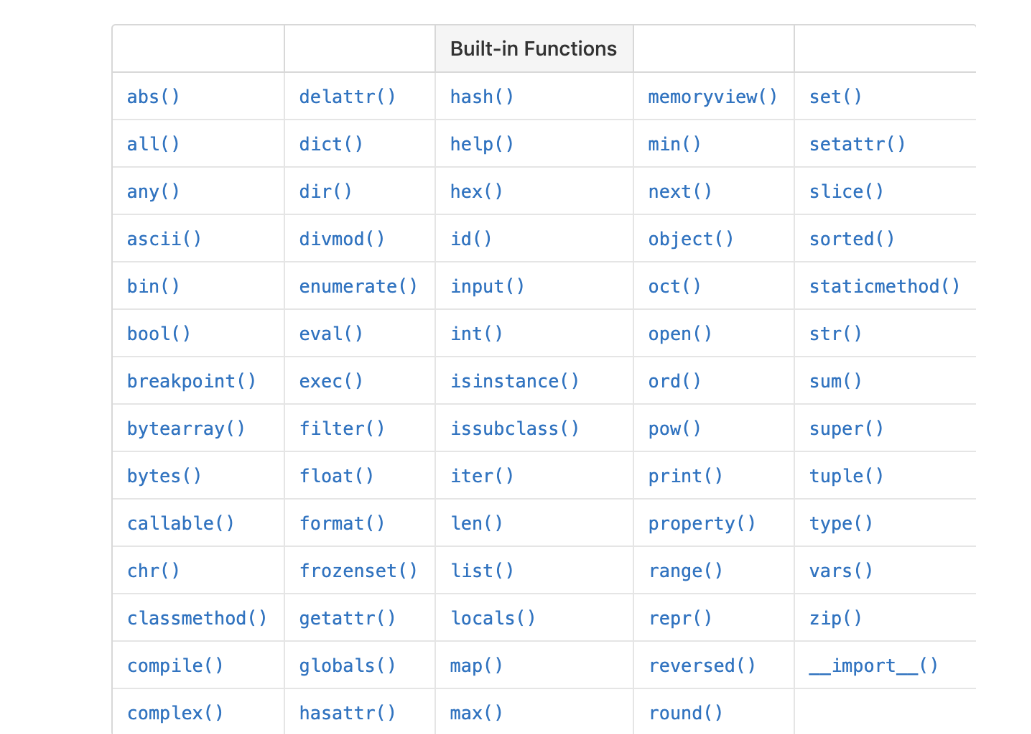Select the staticmethod() link
This screenshot has height=734, width=1031.
[884, 287]
